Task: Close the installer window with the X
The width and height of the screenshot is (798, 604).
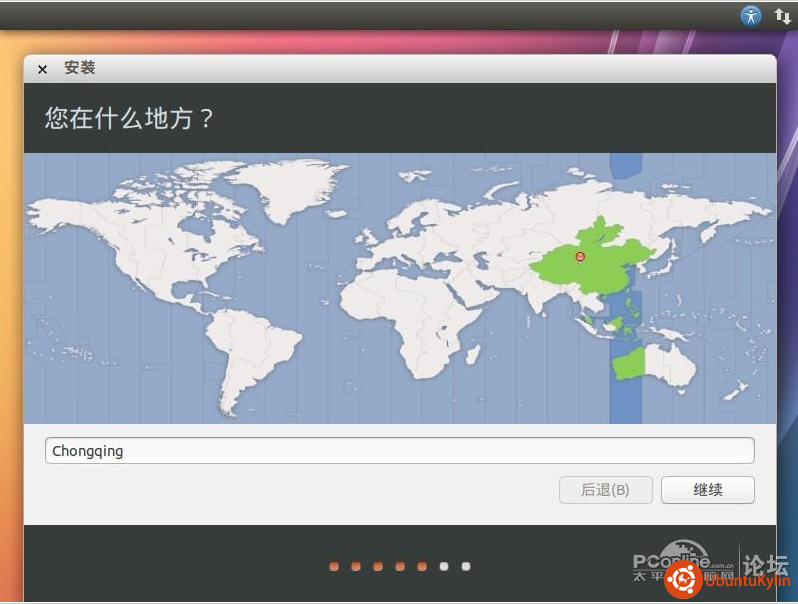Action: (x=42, y=69)
